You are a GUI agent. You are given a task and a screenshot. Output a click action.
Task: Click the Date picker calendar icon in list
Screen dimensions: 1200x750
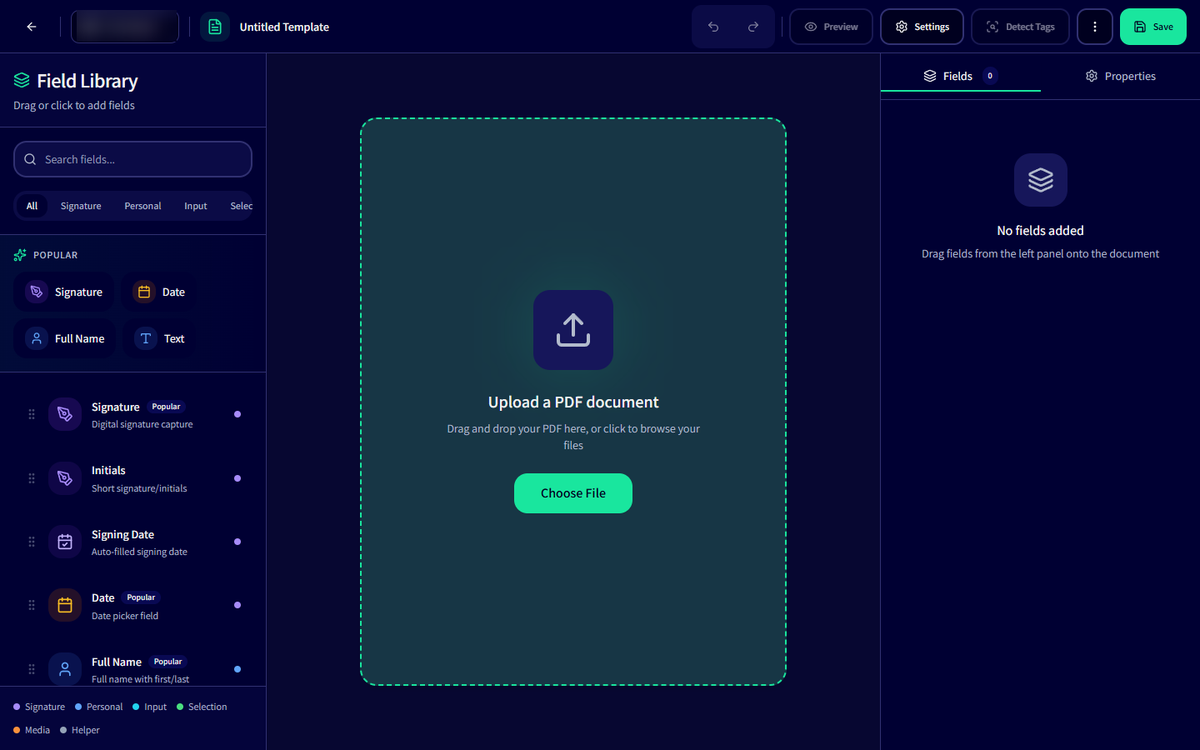pyautogui.click(x=65, y=605)
